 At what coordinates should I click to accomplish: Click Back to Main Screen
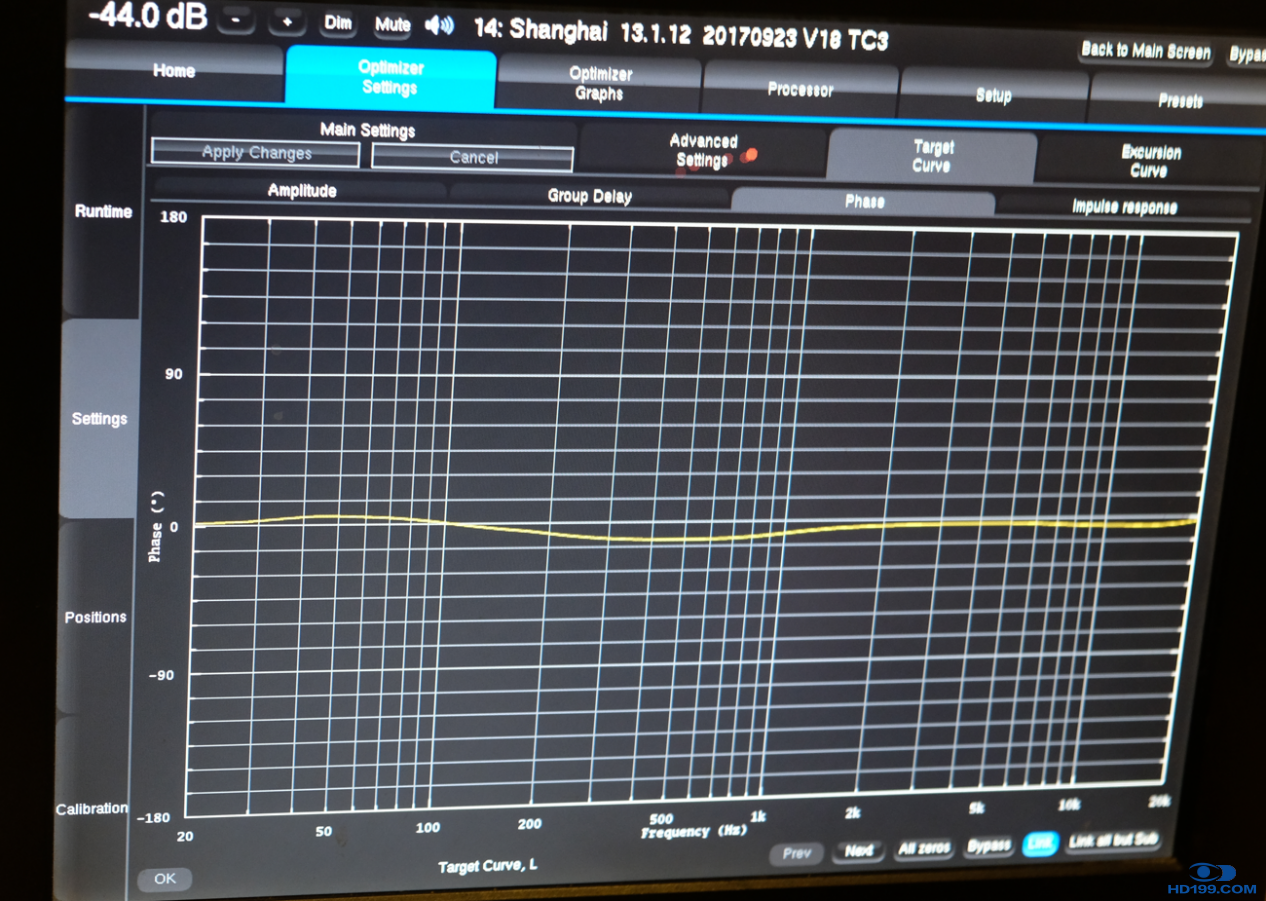pos(1146,51)
